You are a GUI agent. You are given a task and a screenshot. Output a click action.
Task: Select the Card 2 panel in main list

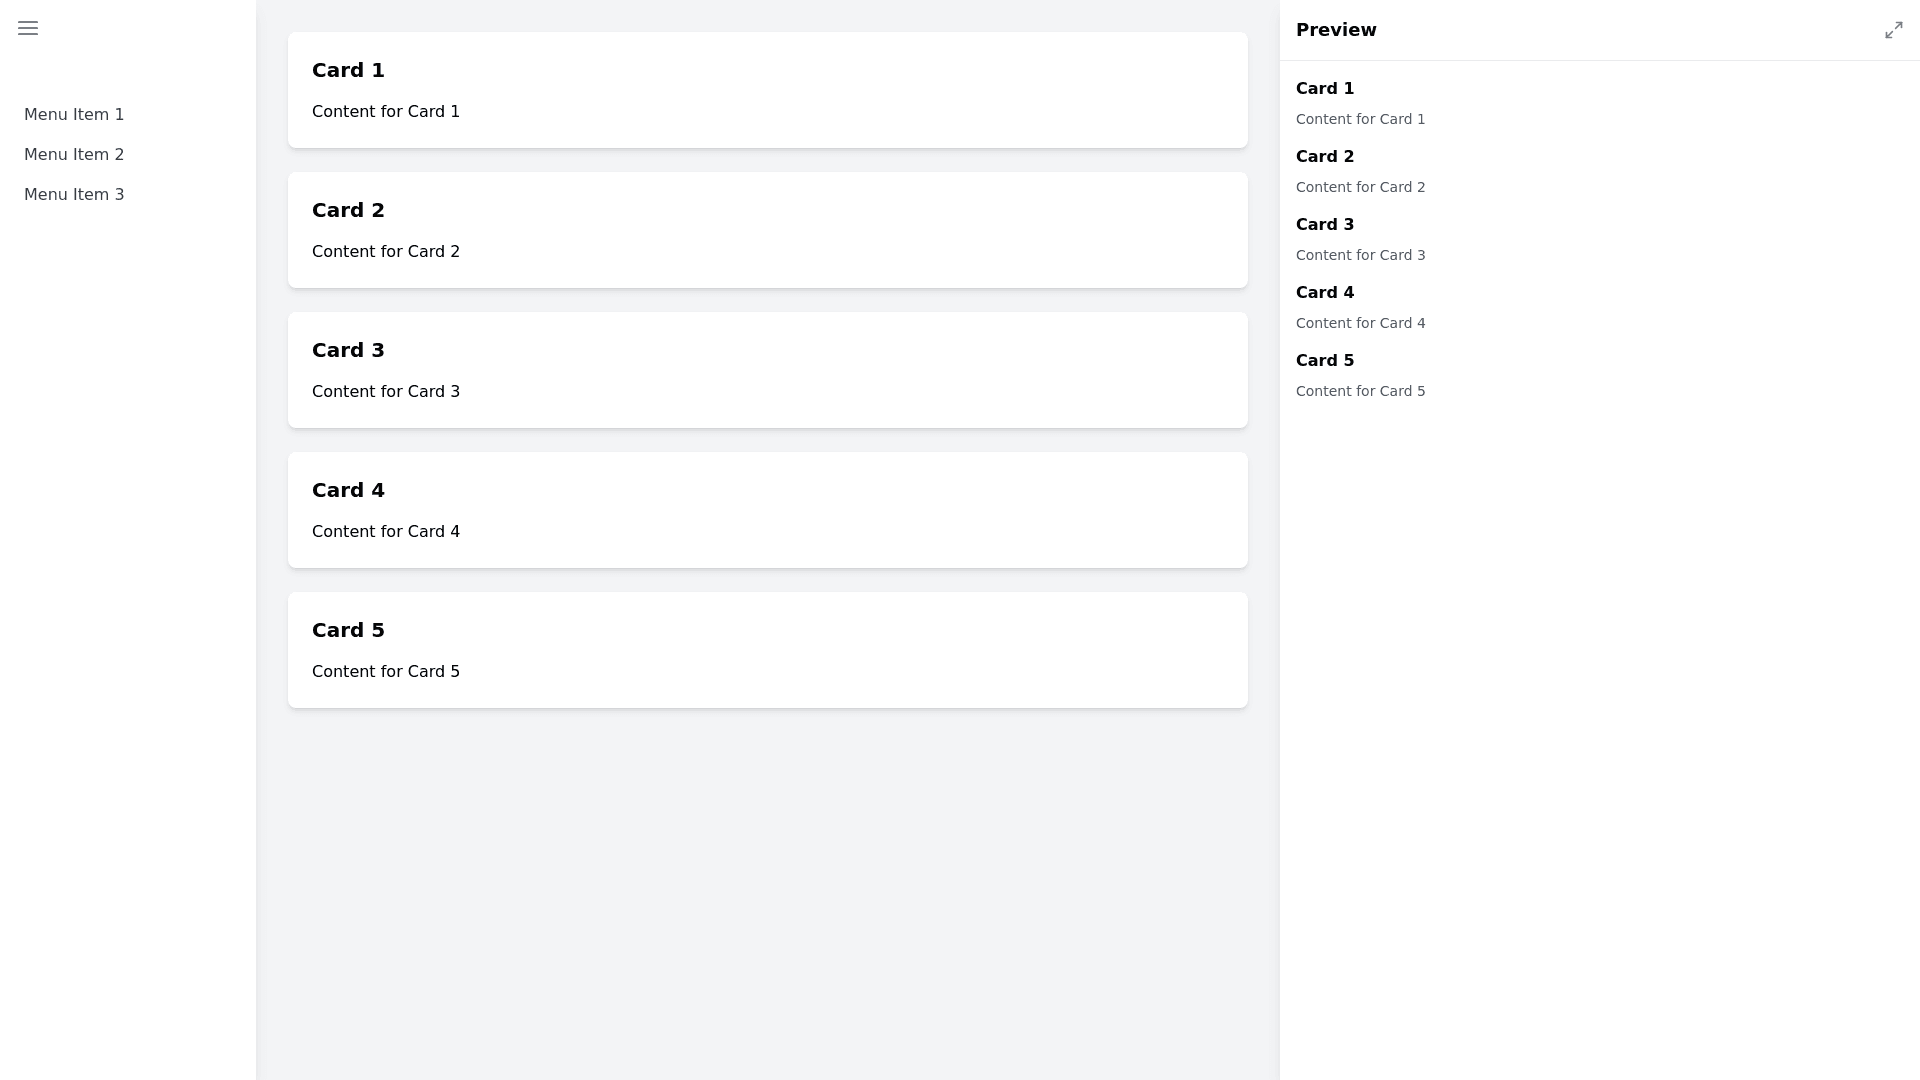tap(767, 230)
